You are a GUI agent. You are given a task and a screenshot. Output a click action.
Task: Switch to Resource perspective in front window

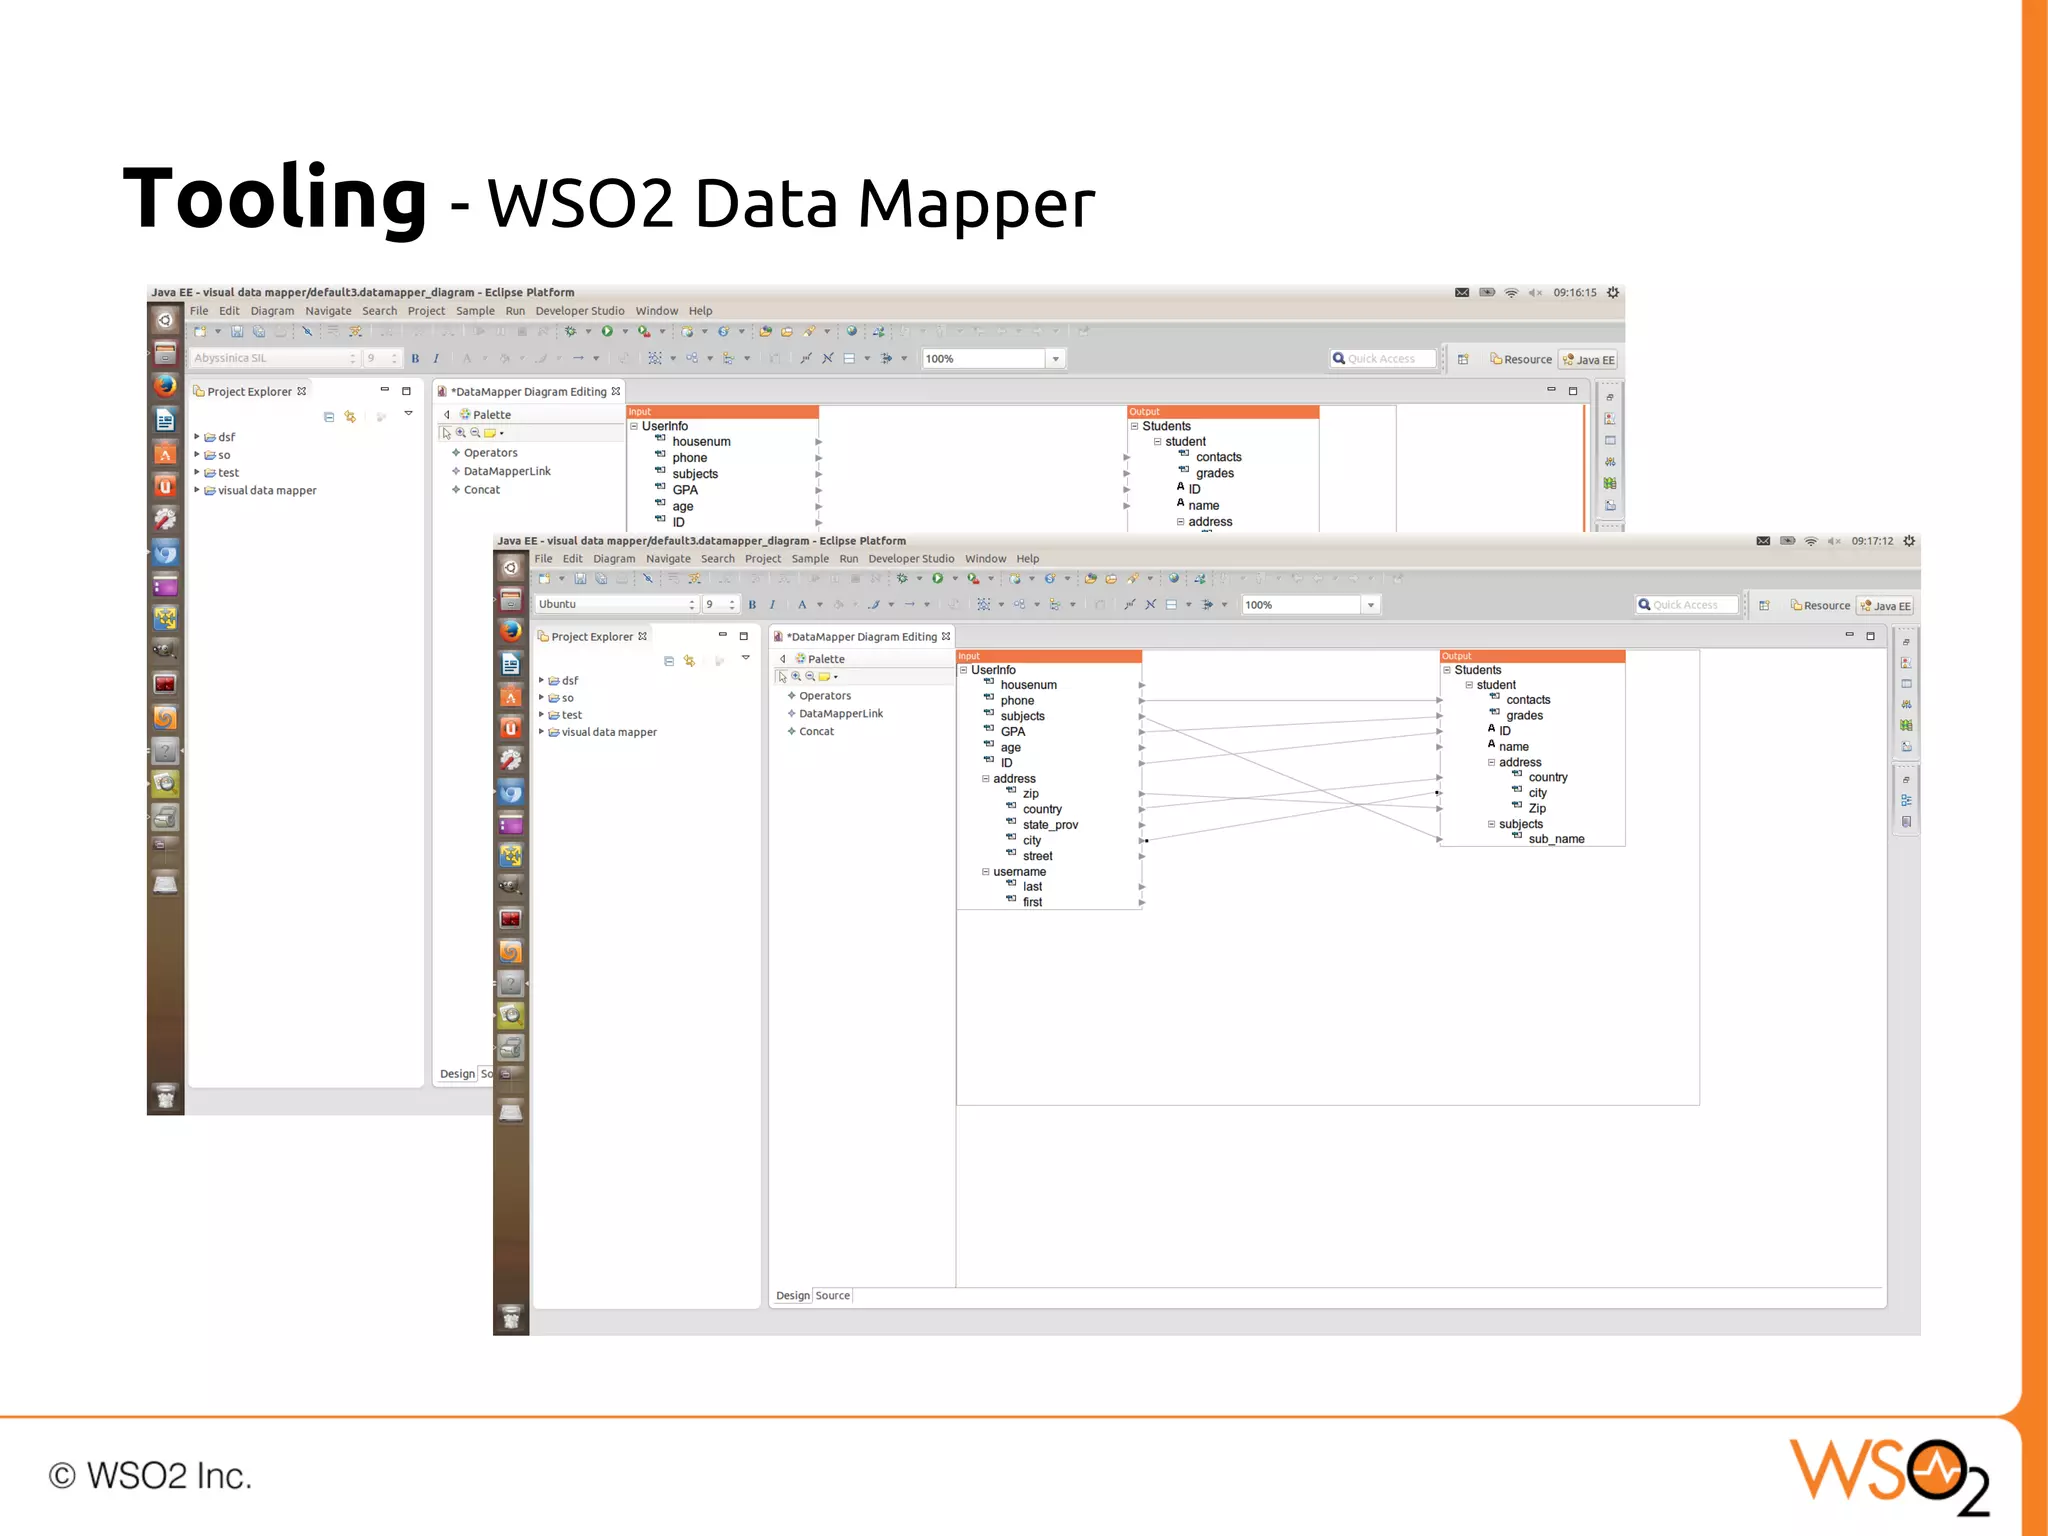(x=1820, y=605)
